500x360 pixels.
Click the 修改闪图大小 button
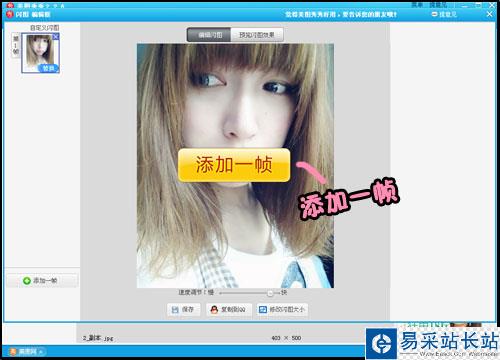tap(282, 310)
